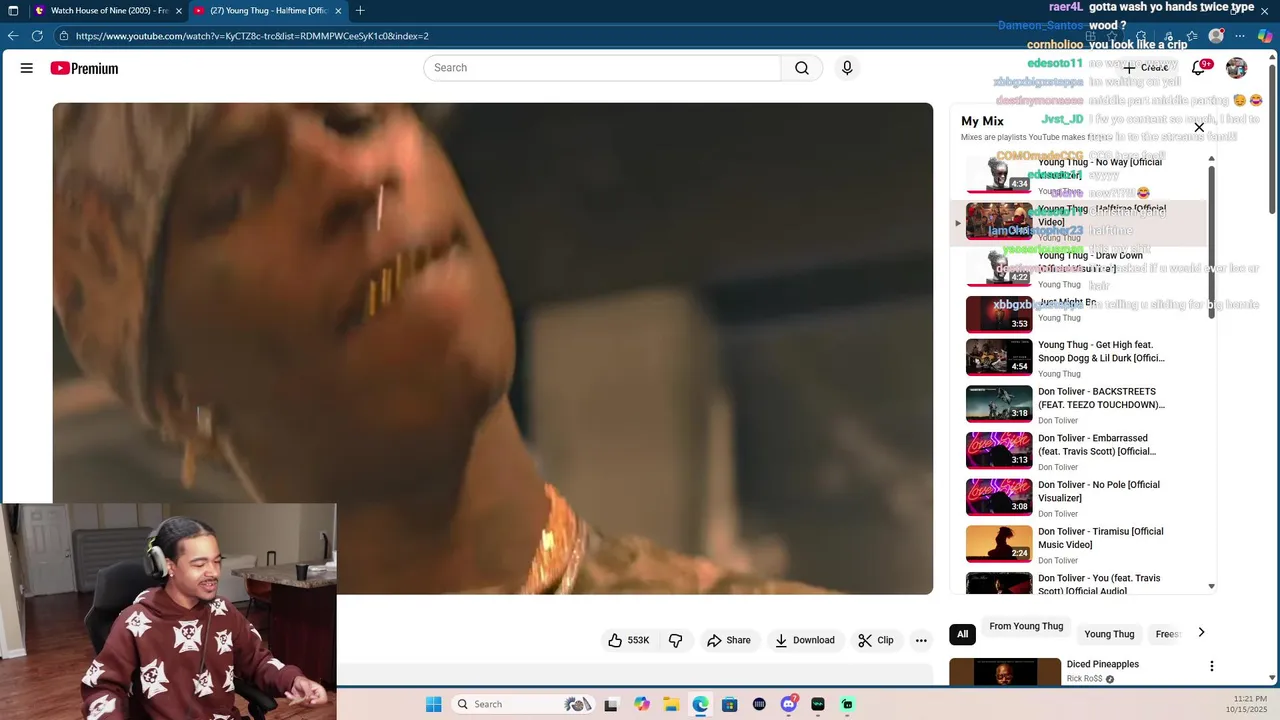The width and height of the screenshot is (1280, 720).
Task: Open Edge settings and more menu
Action: click(1240, 36)
